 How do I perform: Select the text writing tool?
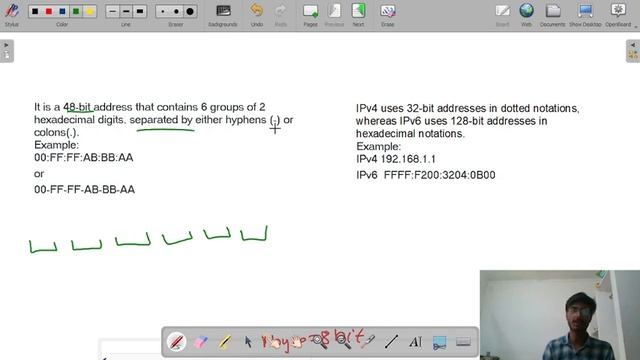[416, 342]
